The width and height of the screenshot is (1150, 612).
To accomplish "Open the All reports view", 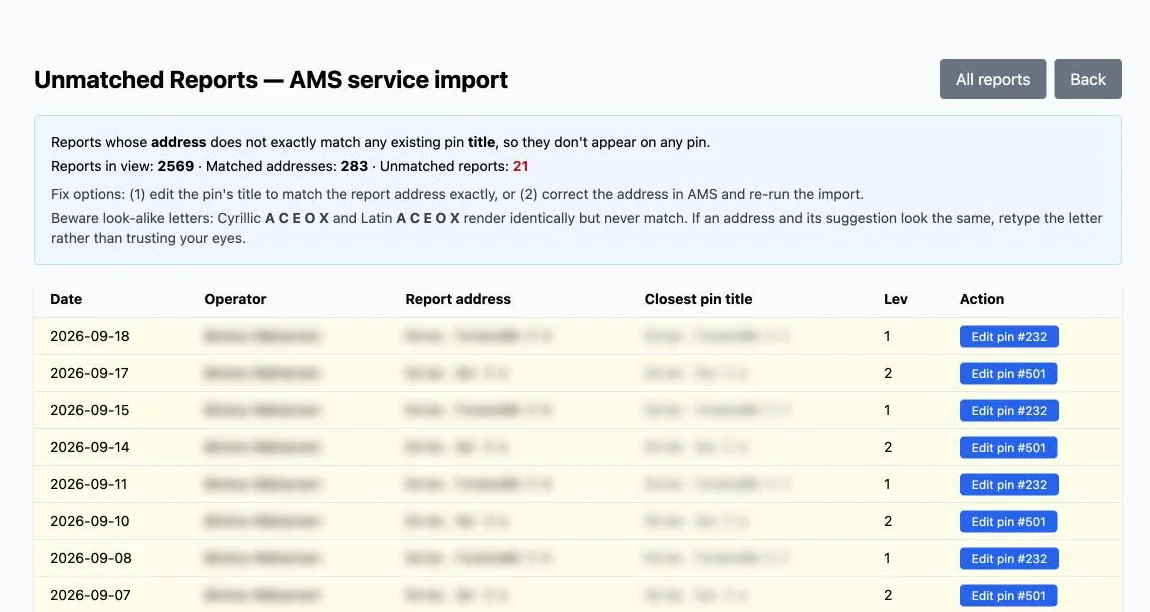I will coord(992,79).
